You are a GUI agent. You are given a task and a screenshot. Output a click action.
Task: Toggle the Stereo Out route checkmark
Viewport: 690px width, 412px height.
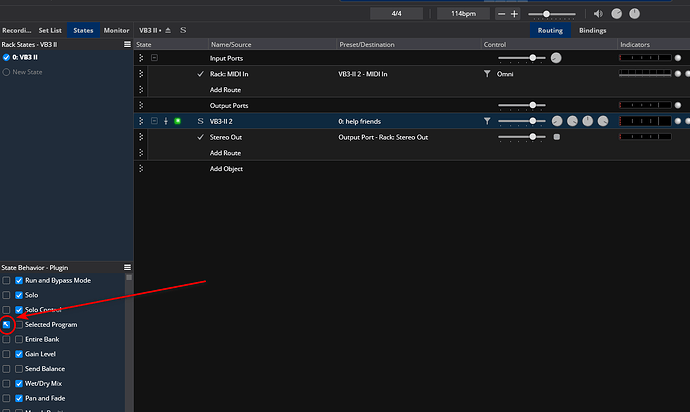coord(200,137)
